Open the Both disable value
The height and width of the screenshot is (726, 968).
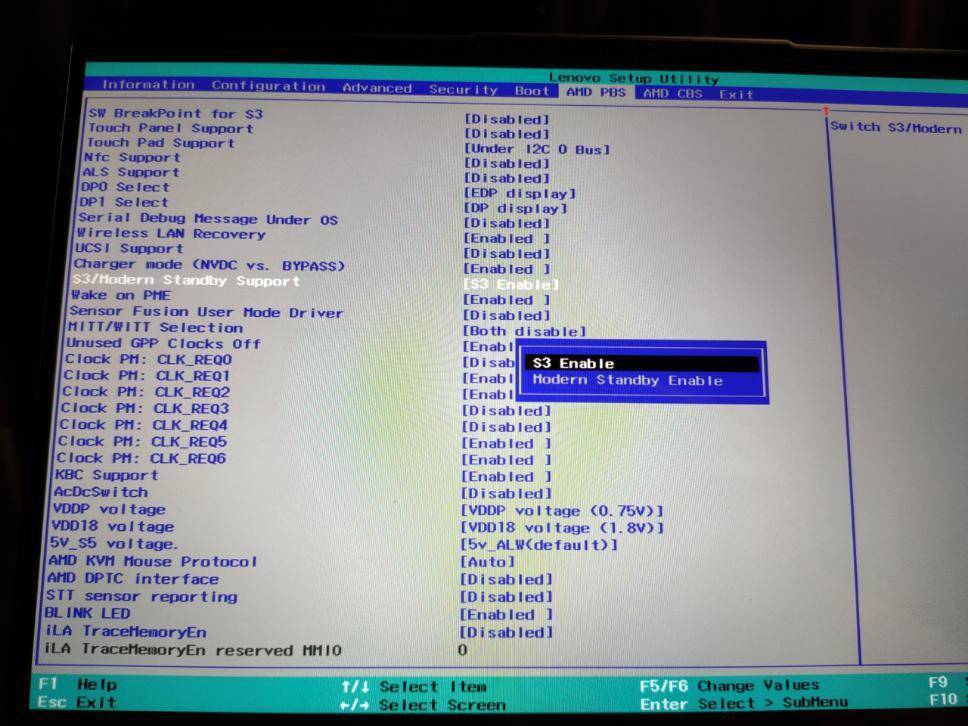pyautogui.click(x=524, y=331)
